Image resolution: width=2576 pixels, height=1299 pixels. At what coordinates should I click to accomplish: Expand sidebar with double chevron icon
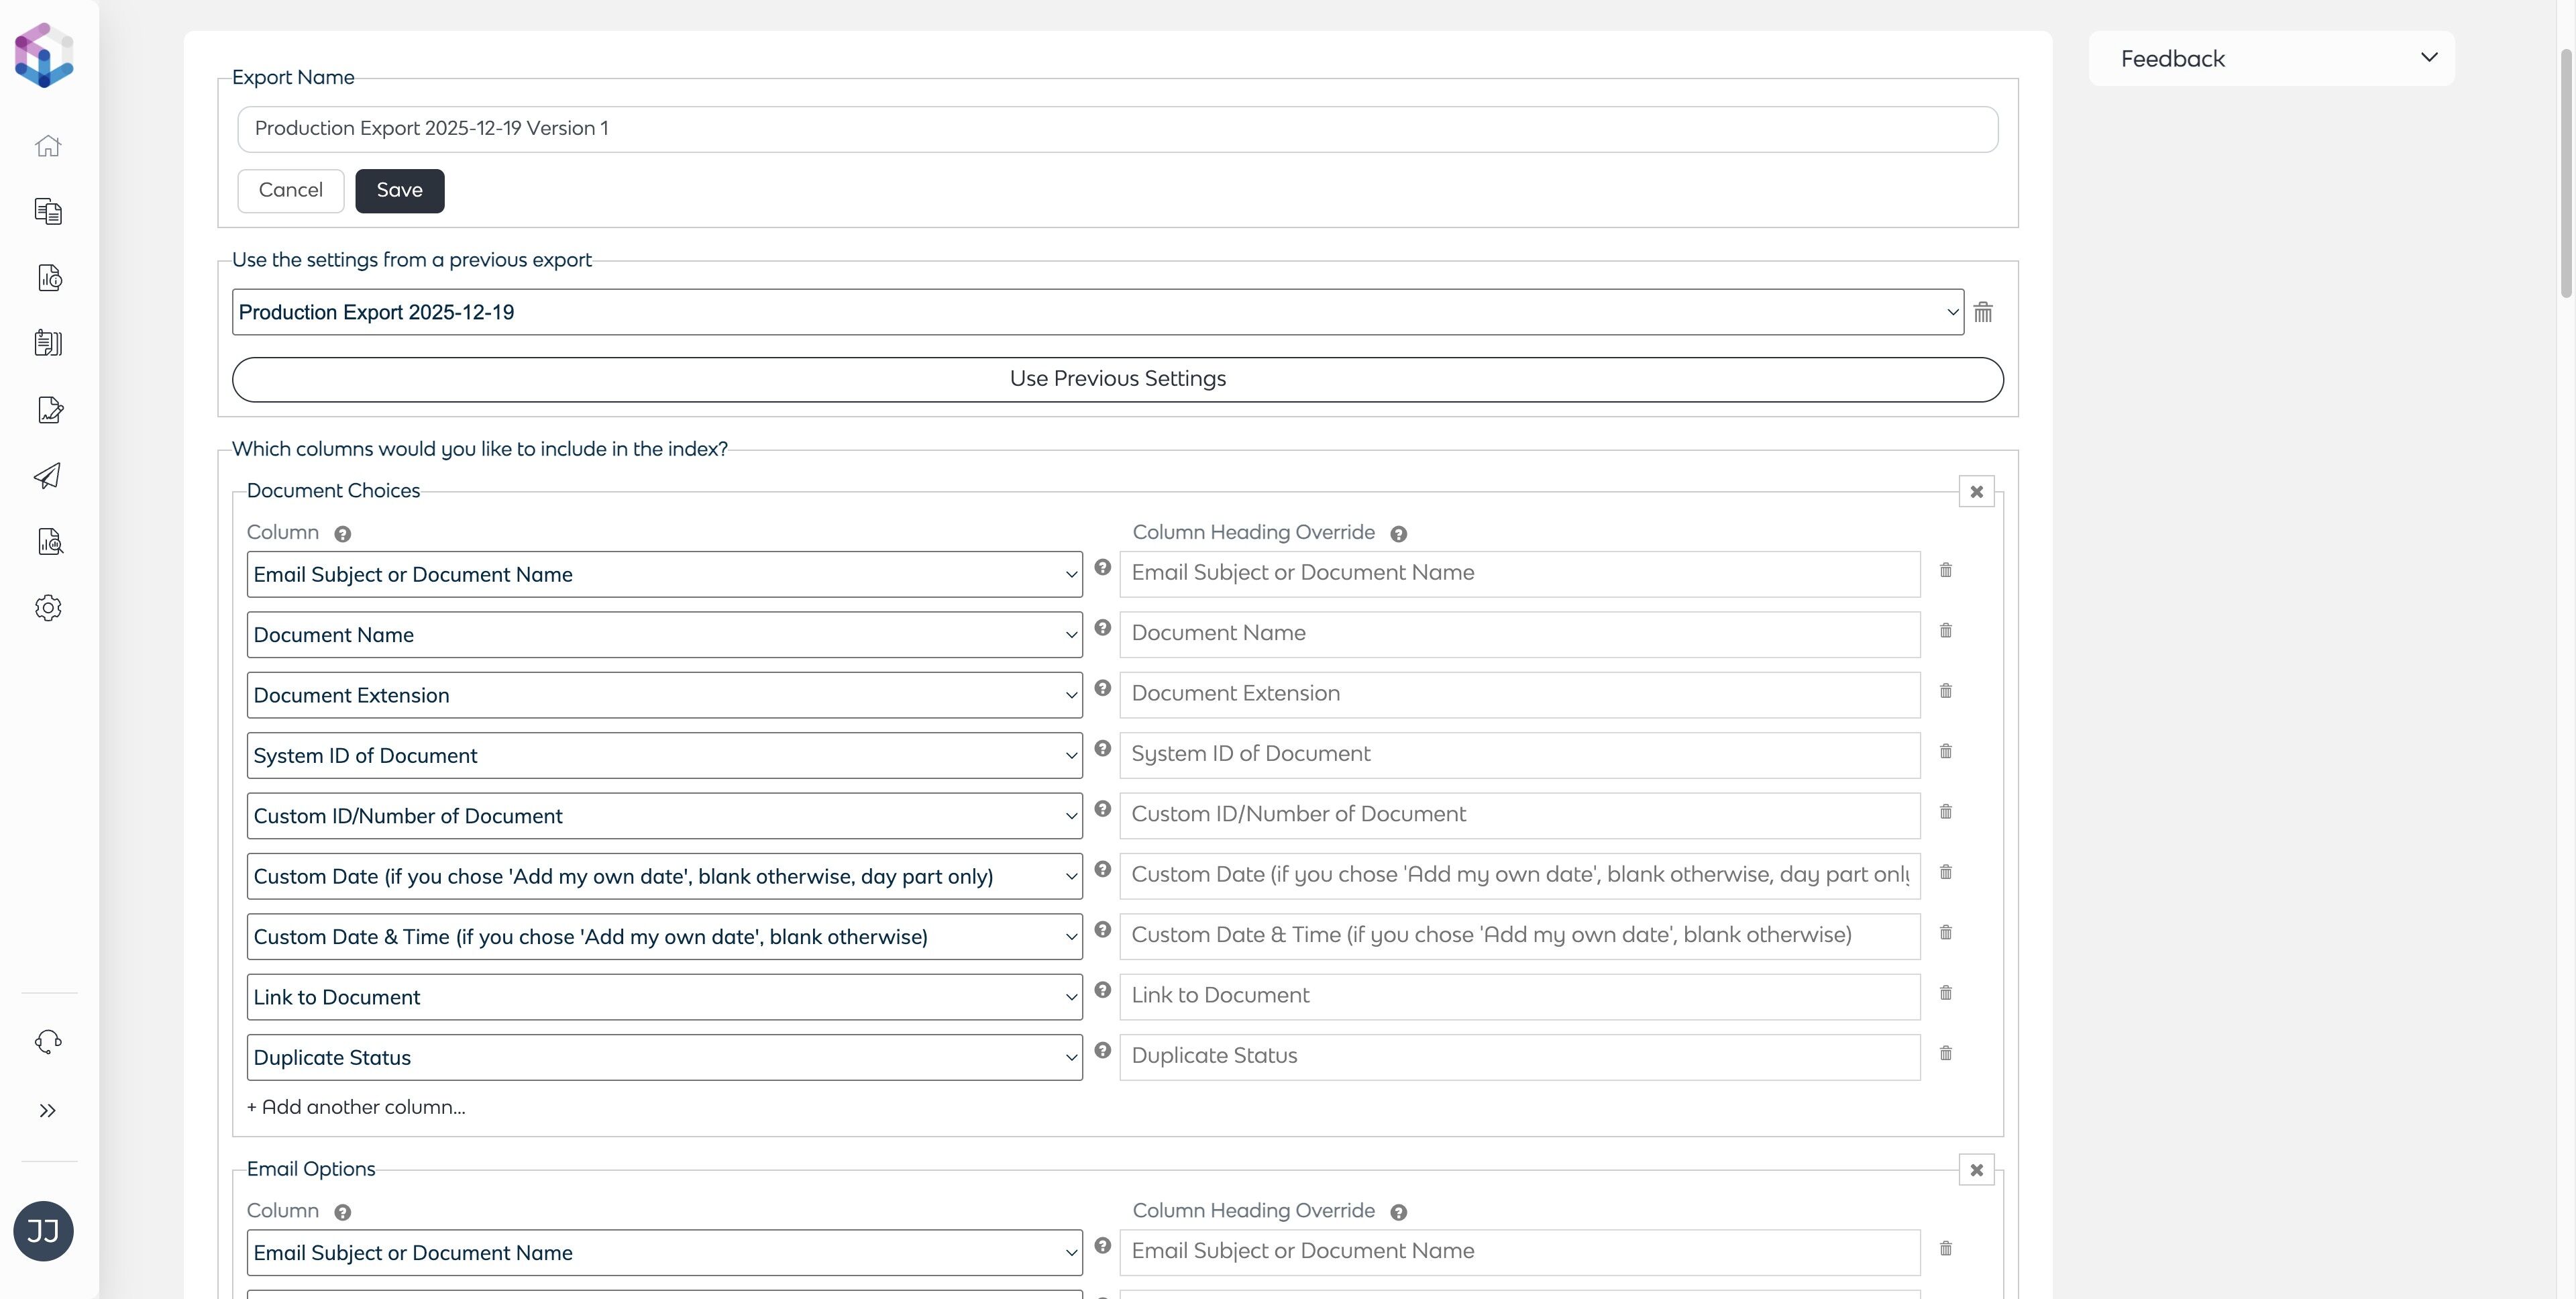pyautogui.click(x=48, y=1111)
